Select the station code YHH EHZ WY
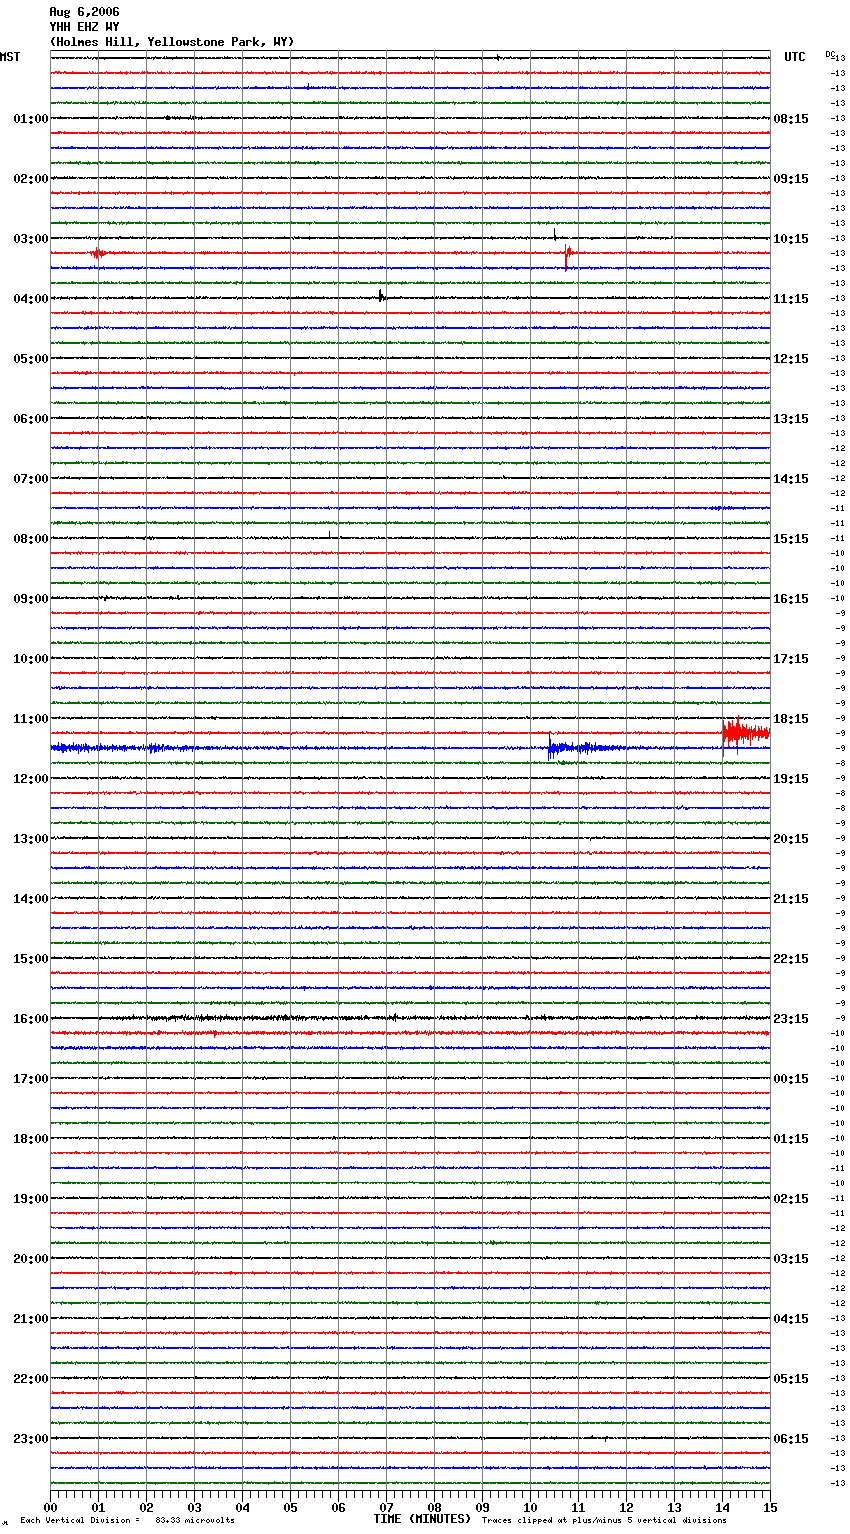This screenshot has width=850, height=1534. [x=84, y=27]
